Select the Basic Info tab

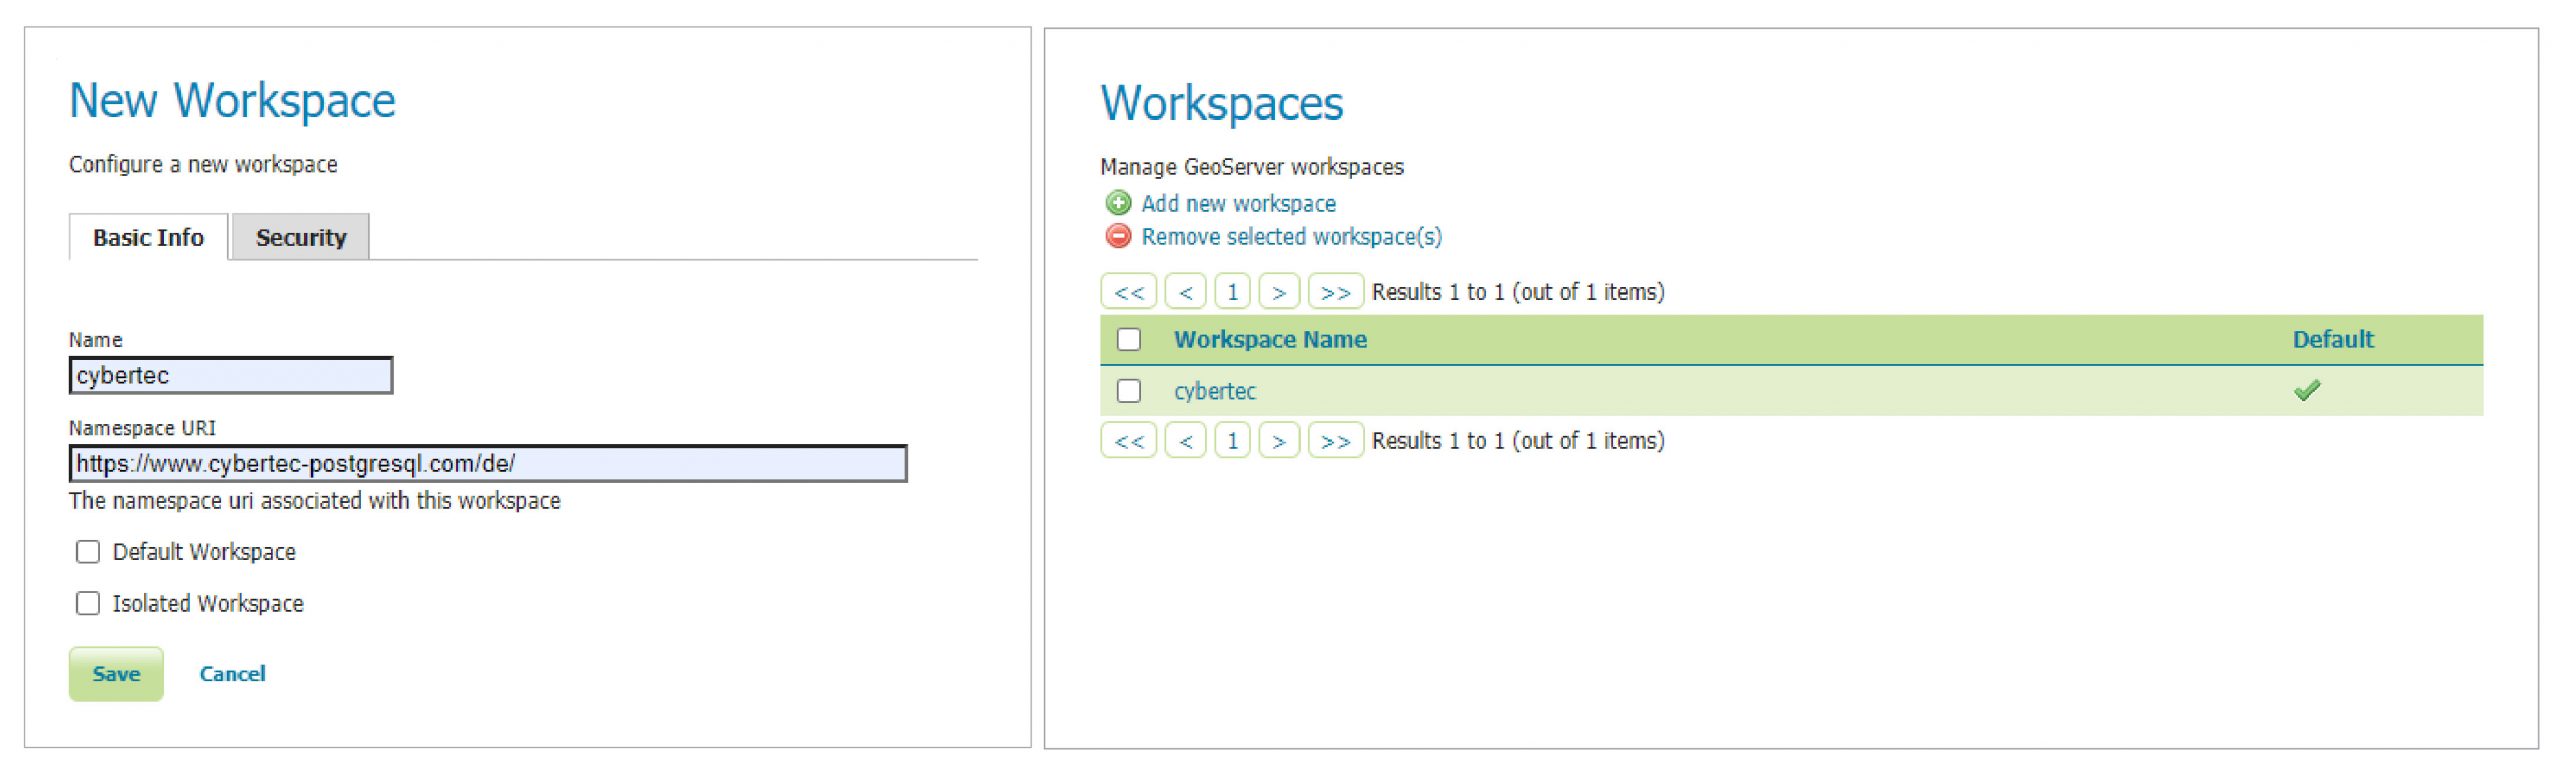click(x=148, y=237)
